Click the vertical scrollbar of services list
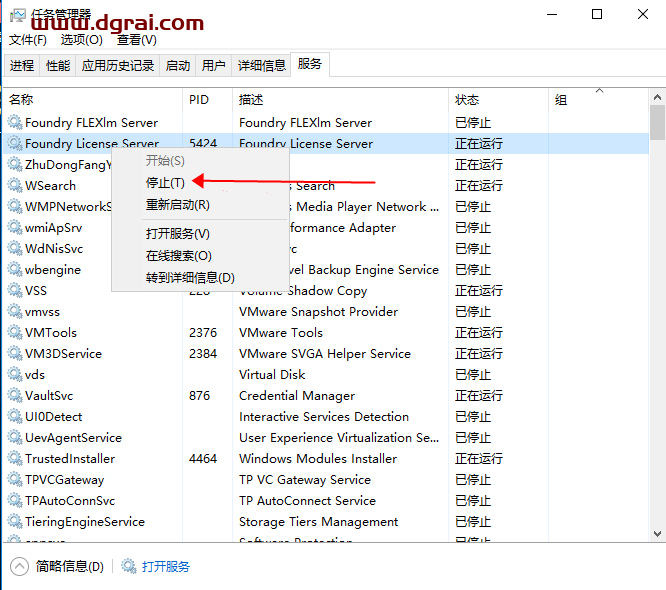666x590 pixels. [657, 300]
